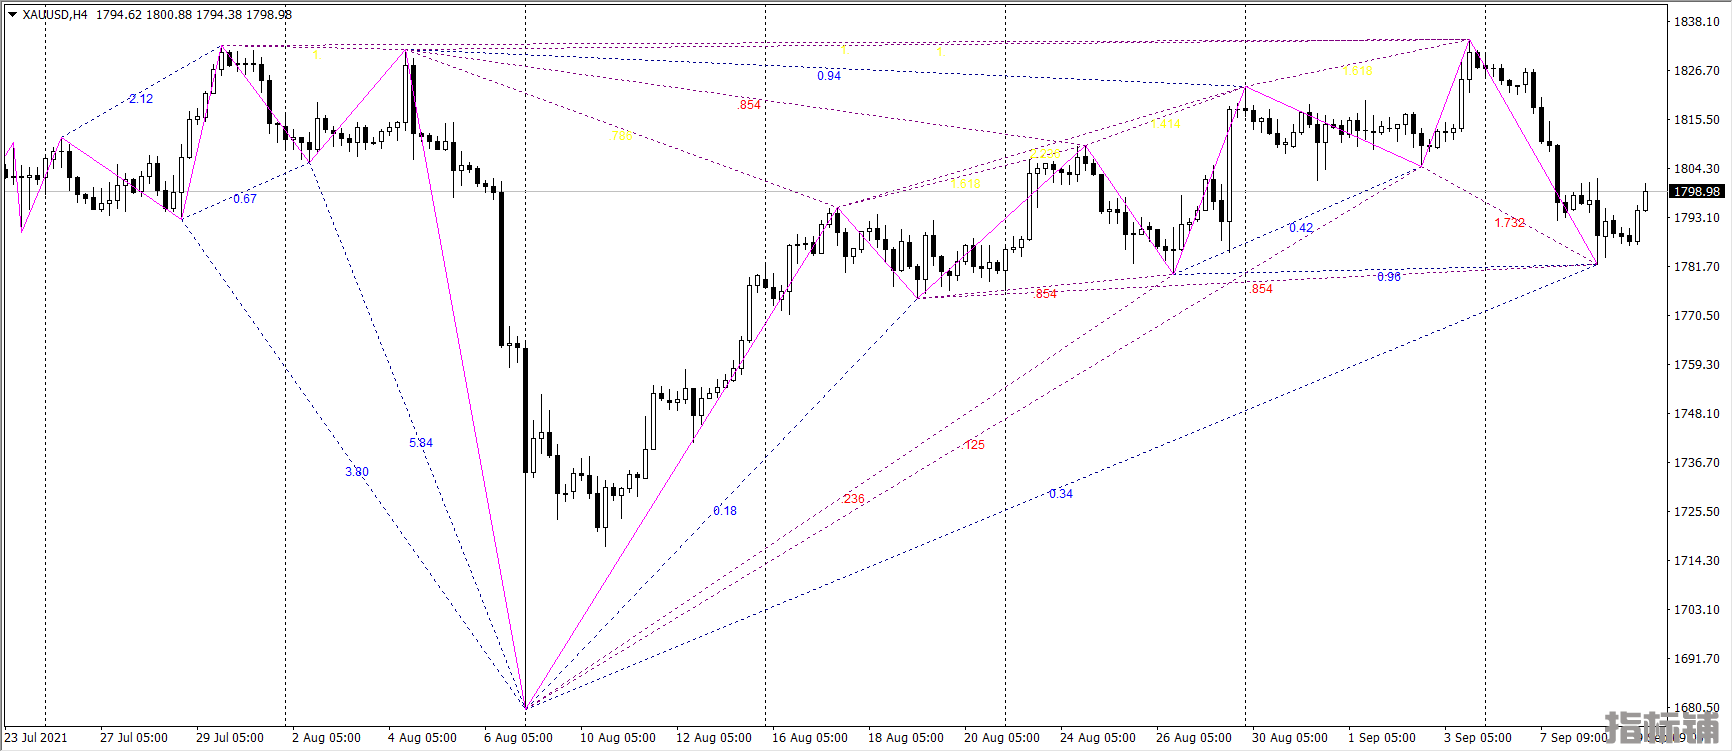Select the 3.80 ratio label

coord(357,472)
